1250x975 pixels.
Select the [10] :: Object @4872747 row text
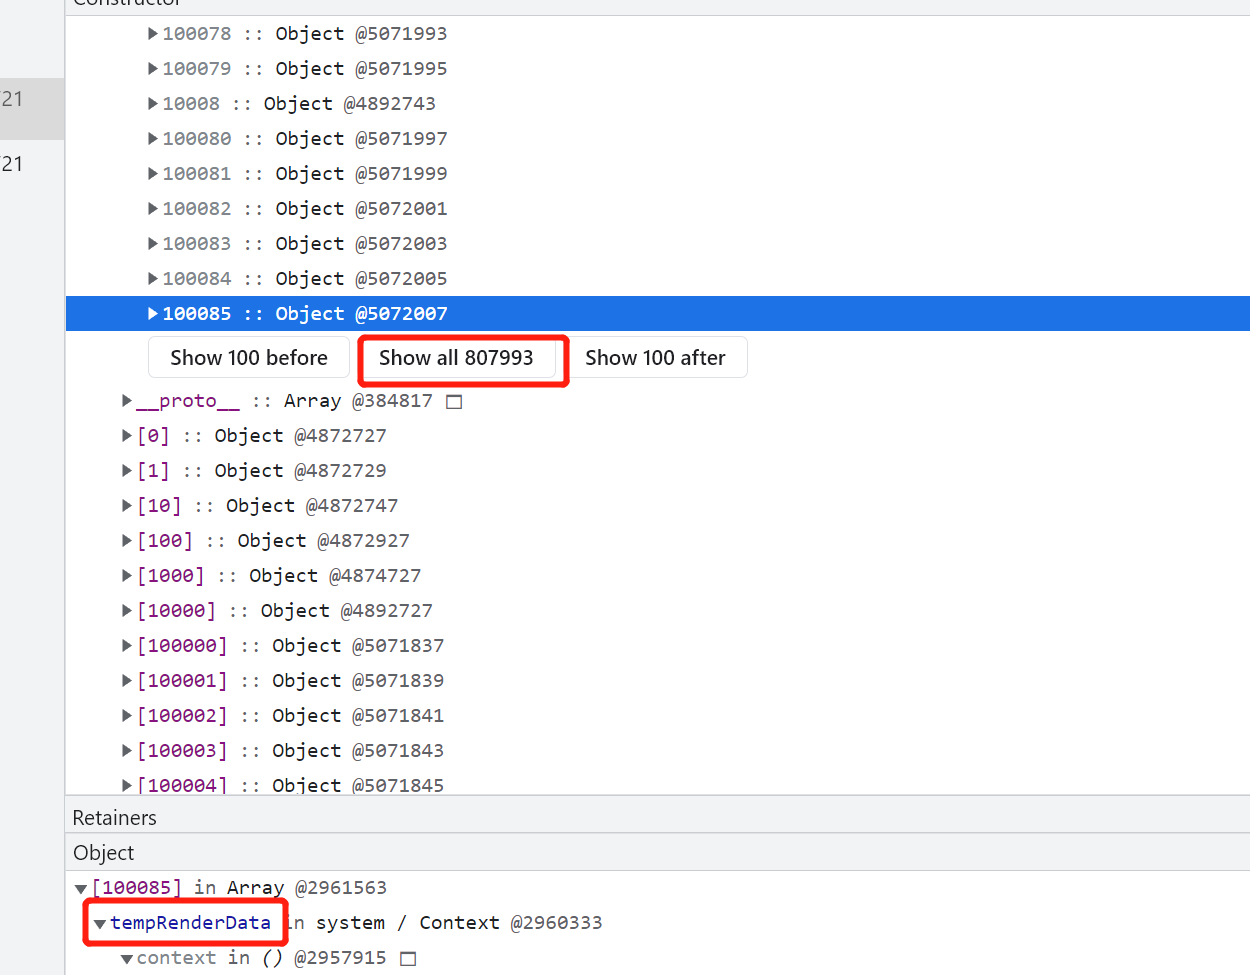pyautogui.click(x=267, y=506)
